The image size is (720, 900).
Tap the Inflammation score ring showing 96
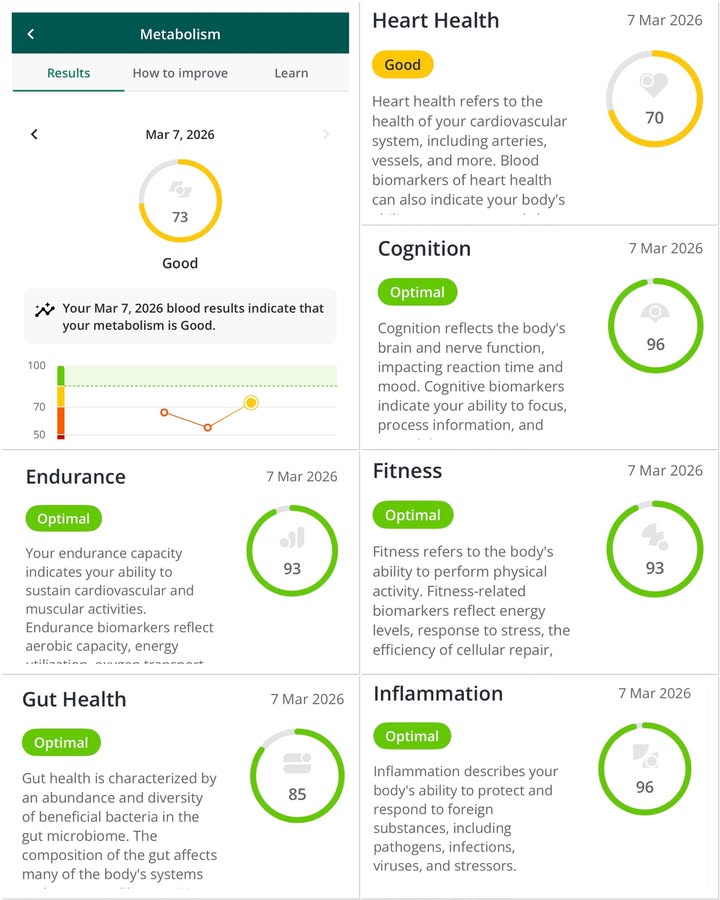tap(644, 769)
